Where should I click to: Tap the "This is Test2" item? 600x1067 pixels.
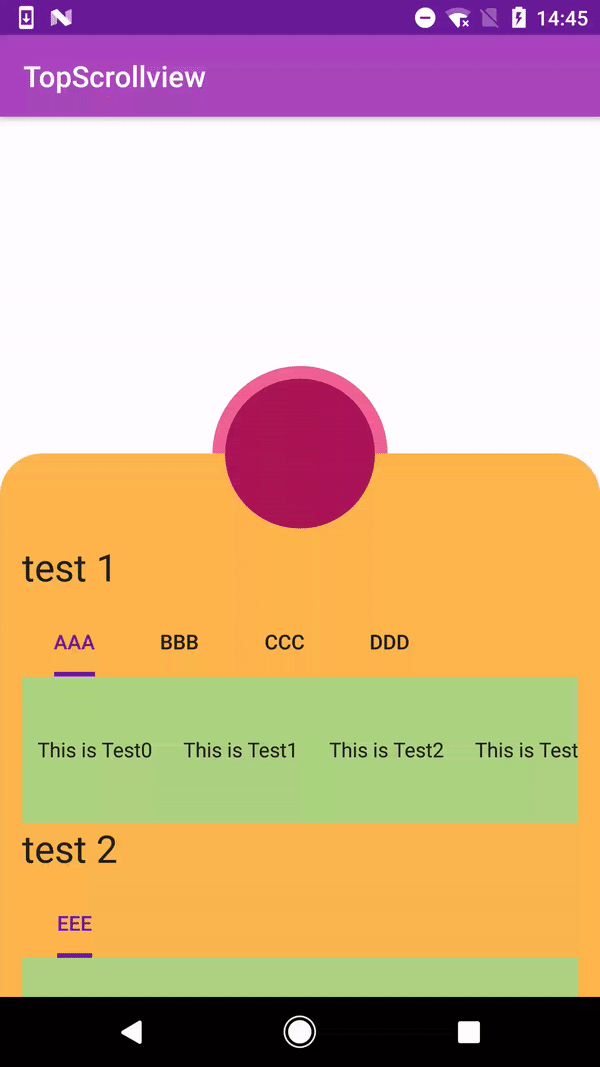point(386,750)
